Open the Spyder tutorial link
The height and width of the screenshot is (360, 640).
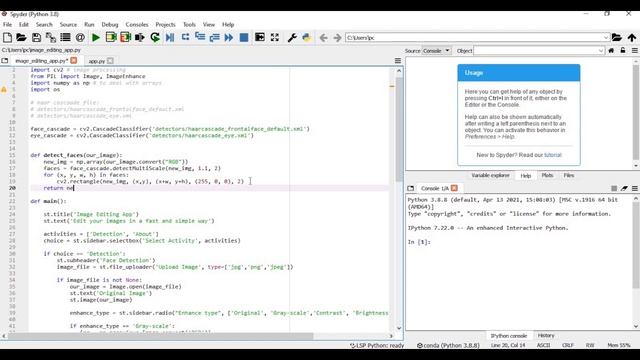pyautogui.click(x=553, y=155)
